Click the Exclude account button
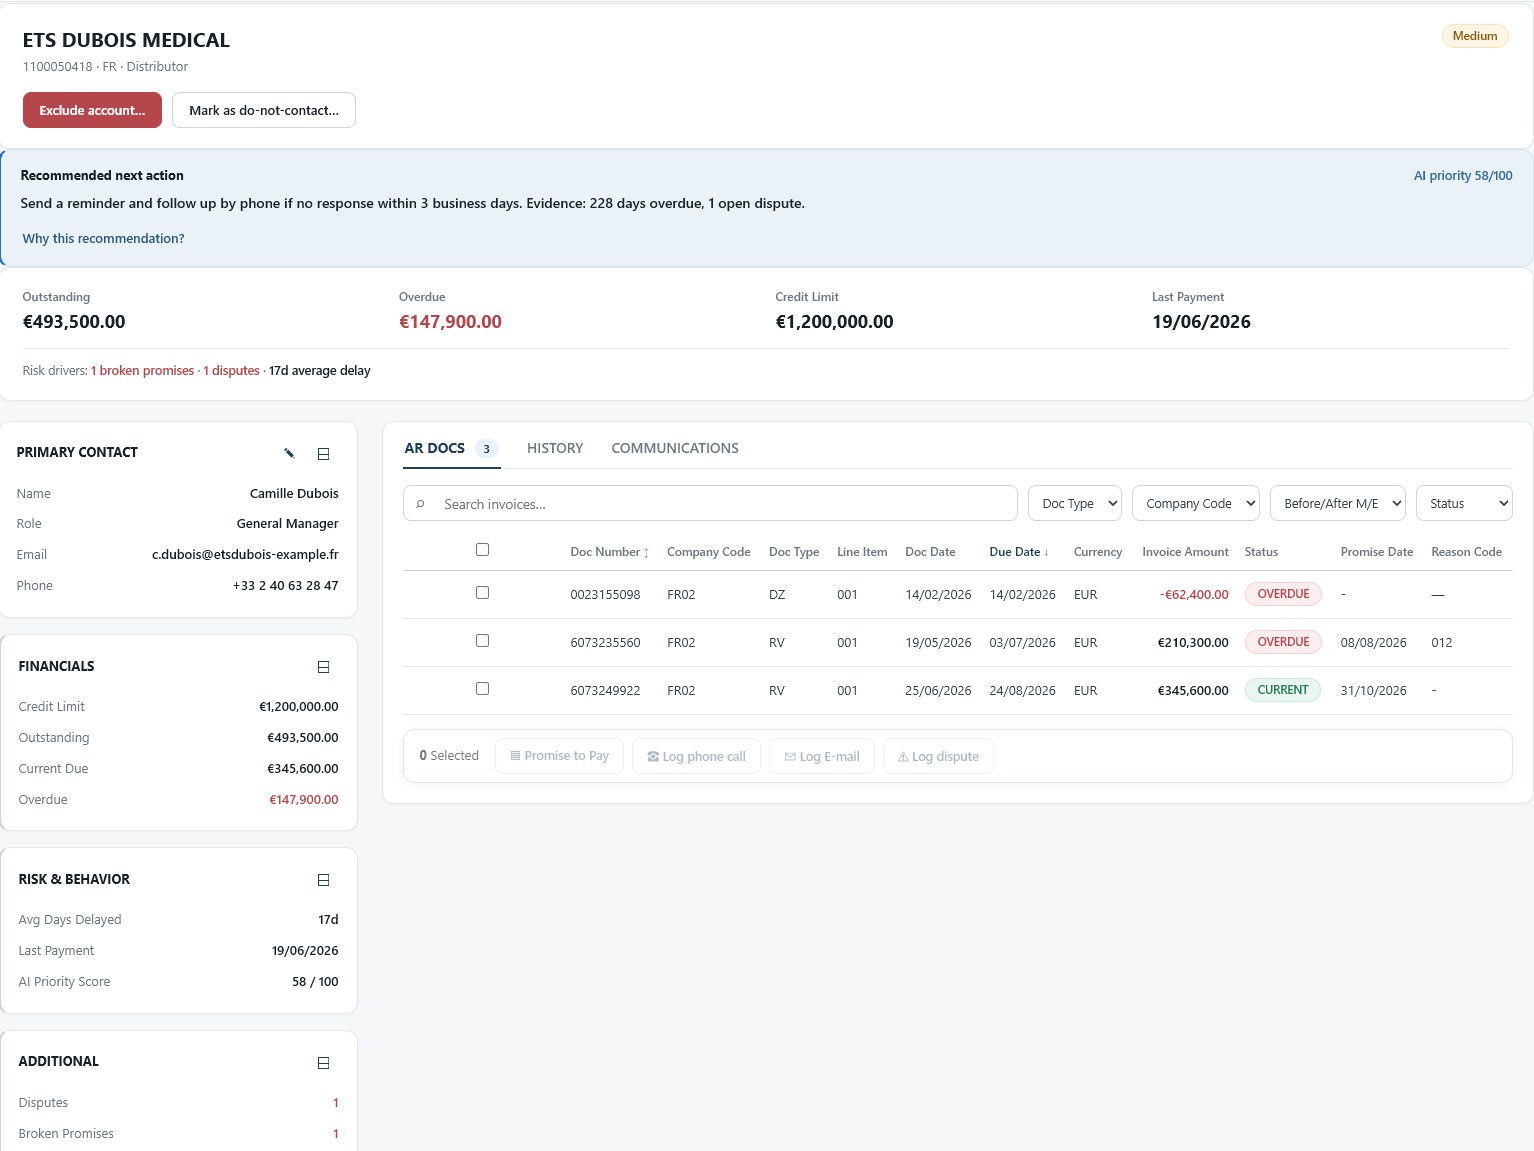Image resolution: width=1534 pixels, height=1151 pixels. tap(92, 110)
